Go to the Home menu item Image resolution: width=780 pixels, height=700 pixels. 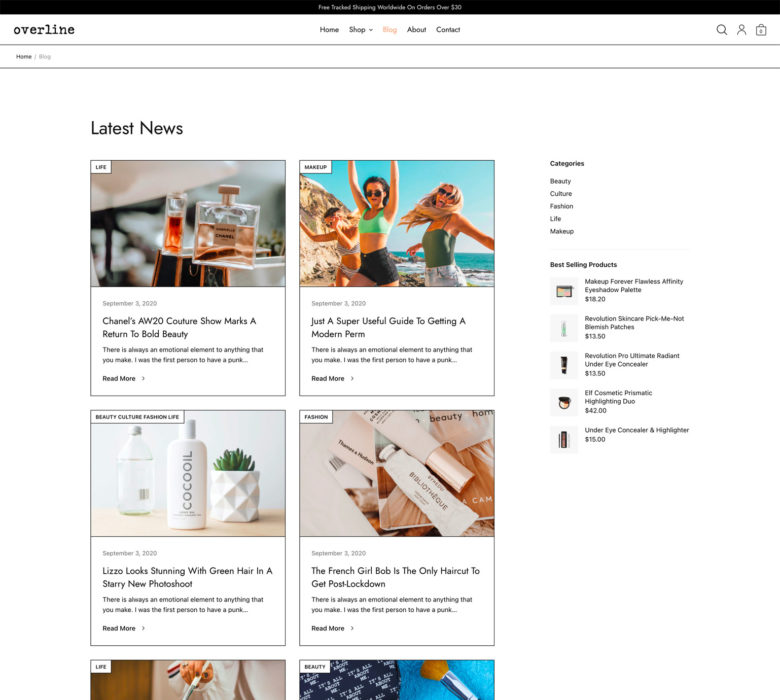(x=329, y=30)
